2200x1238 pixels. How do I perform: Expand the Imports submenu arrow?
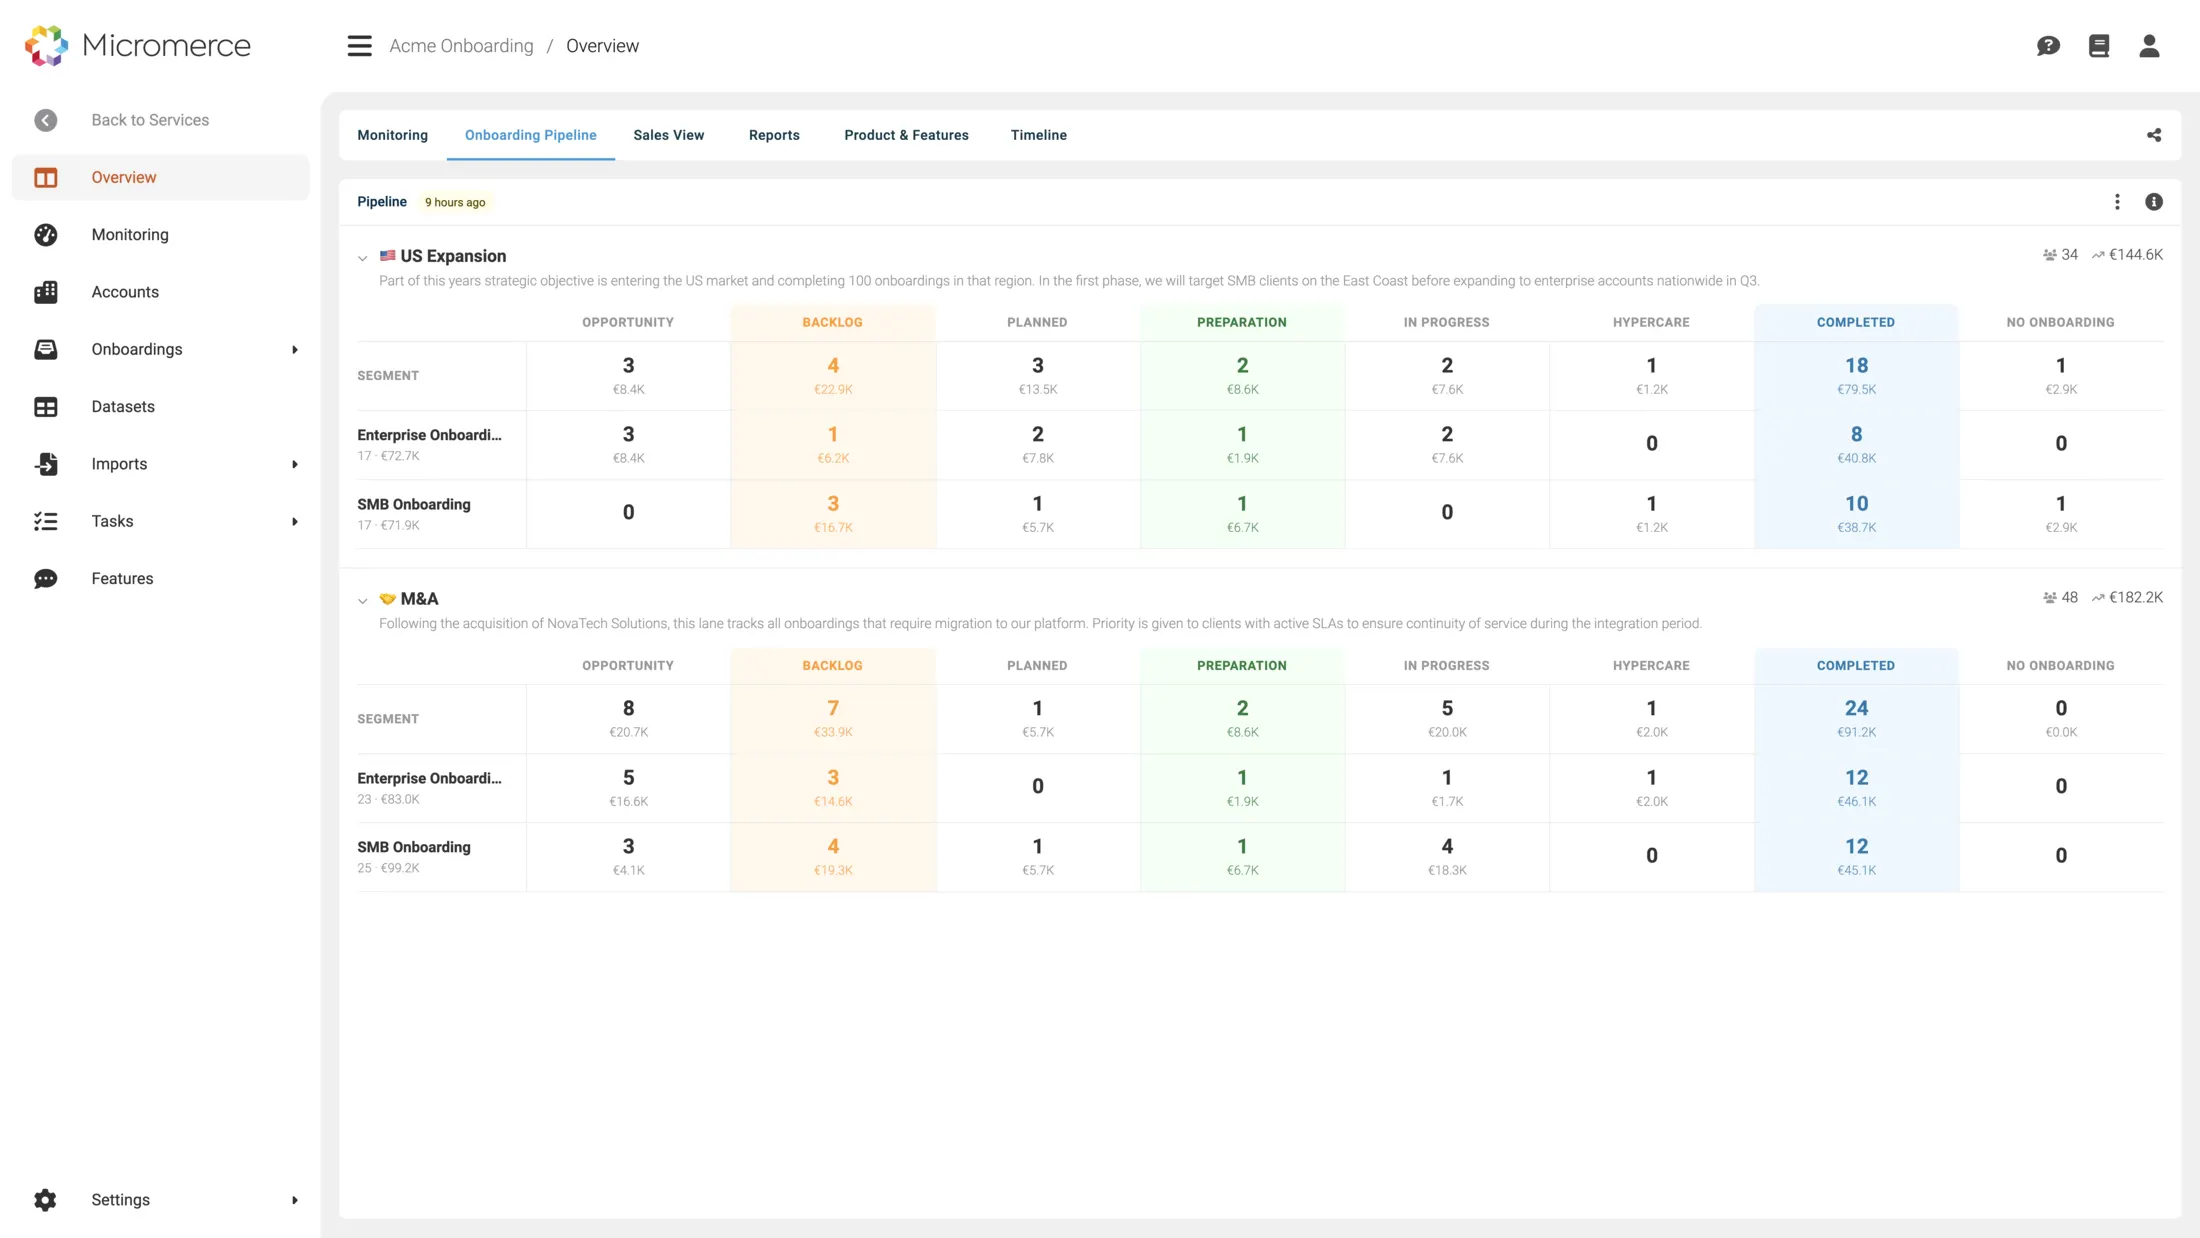295,464
